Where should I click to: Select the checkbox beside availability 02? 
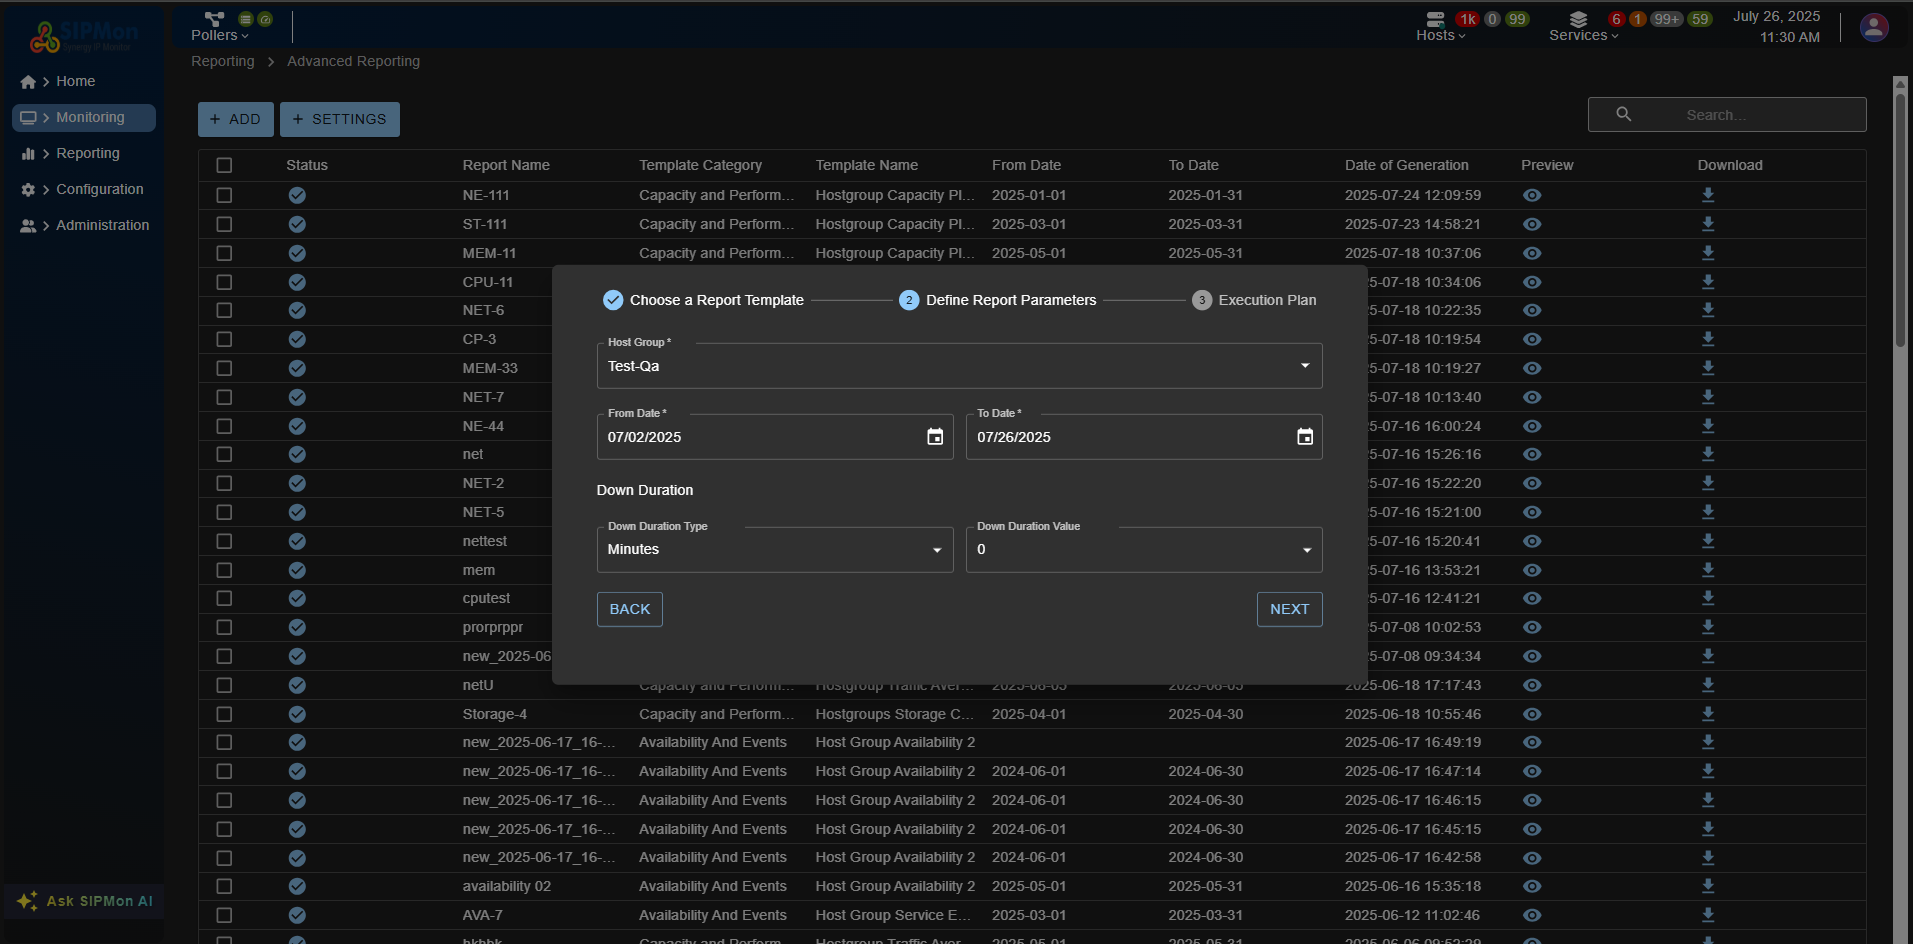224,886
